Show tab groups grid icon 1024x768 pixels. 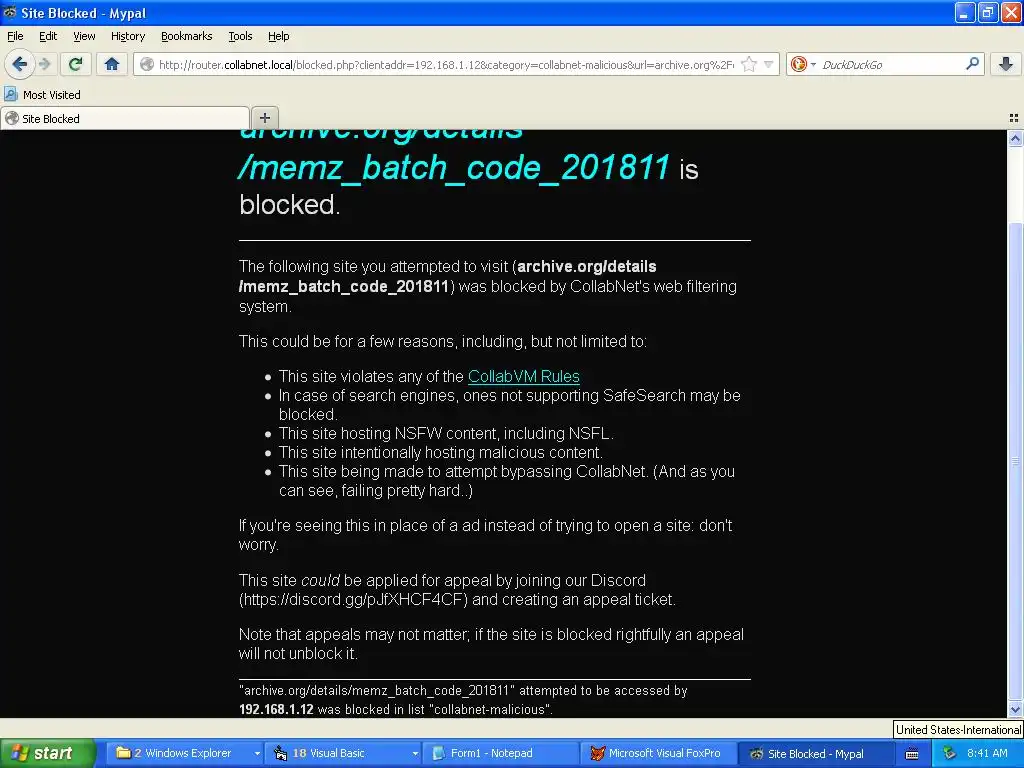[1014, 118]
